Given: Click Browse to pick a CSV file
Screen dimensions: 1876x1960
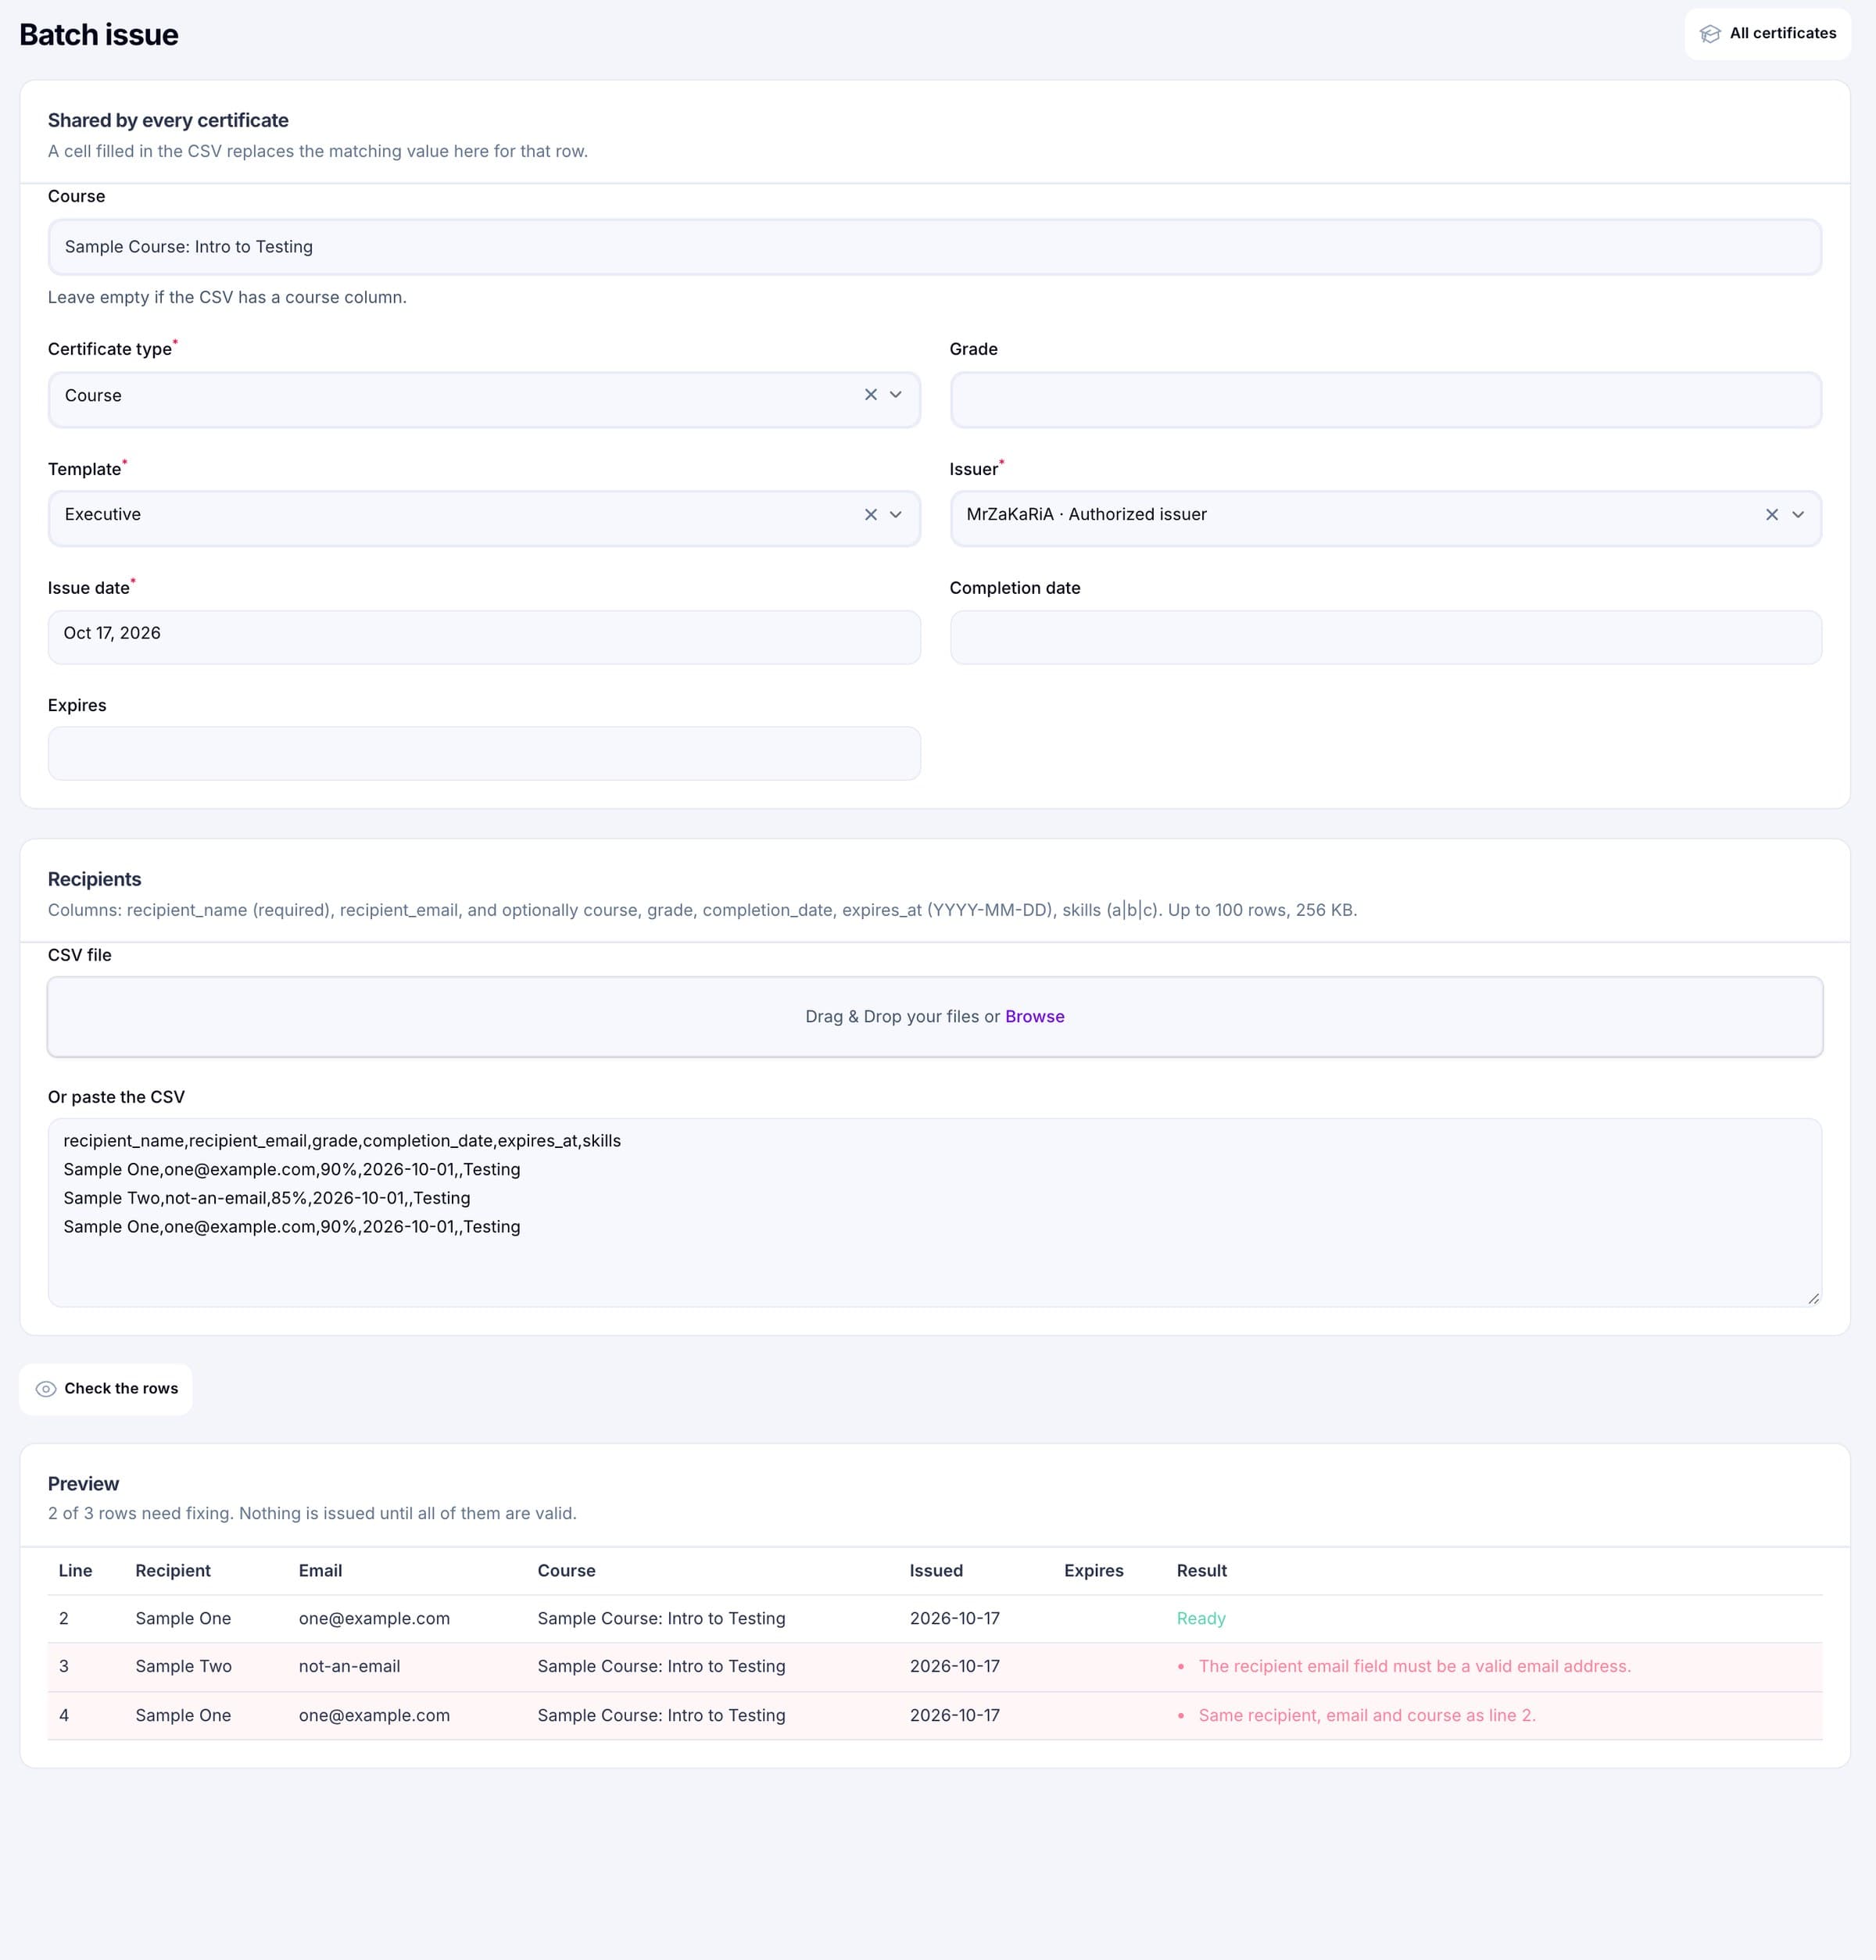Looking at the screenshot, I should (1034, 1016).
